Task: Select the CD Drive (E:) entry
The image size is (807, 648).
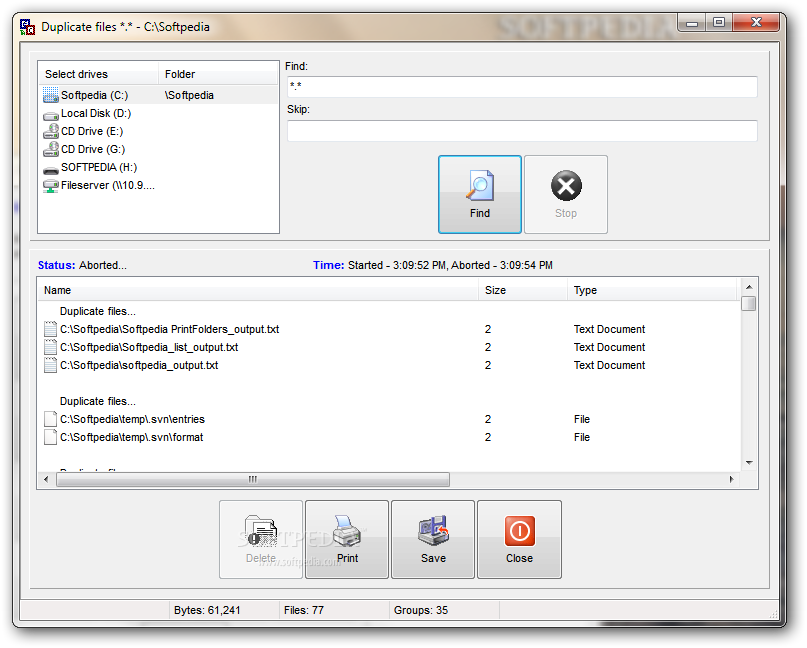Action: pyautogui.click(x=92, y=131)
